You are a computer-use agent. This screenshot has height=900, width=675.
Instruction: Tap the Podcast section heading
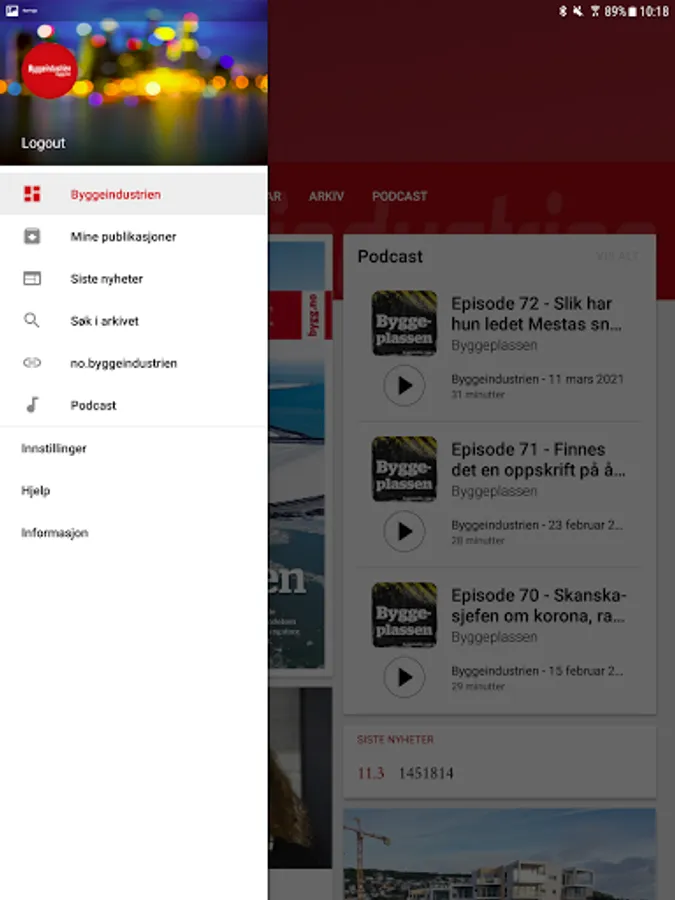coord(390,256)
